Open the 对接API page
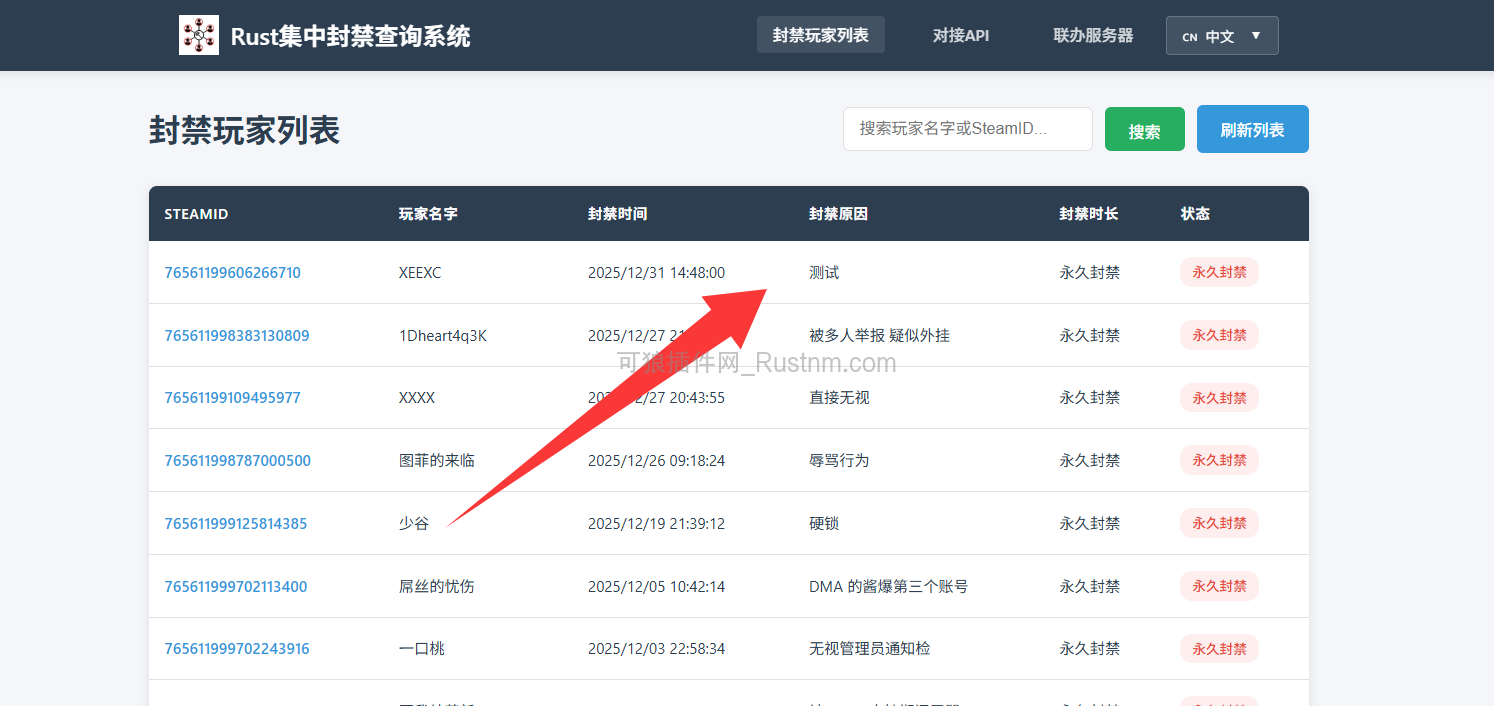The height and width of the screenshot is (706, 1494). (960, 34)
